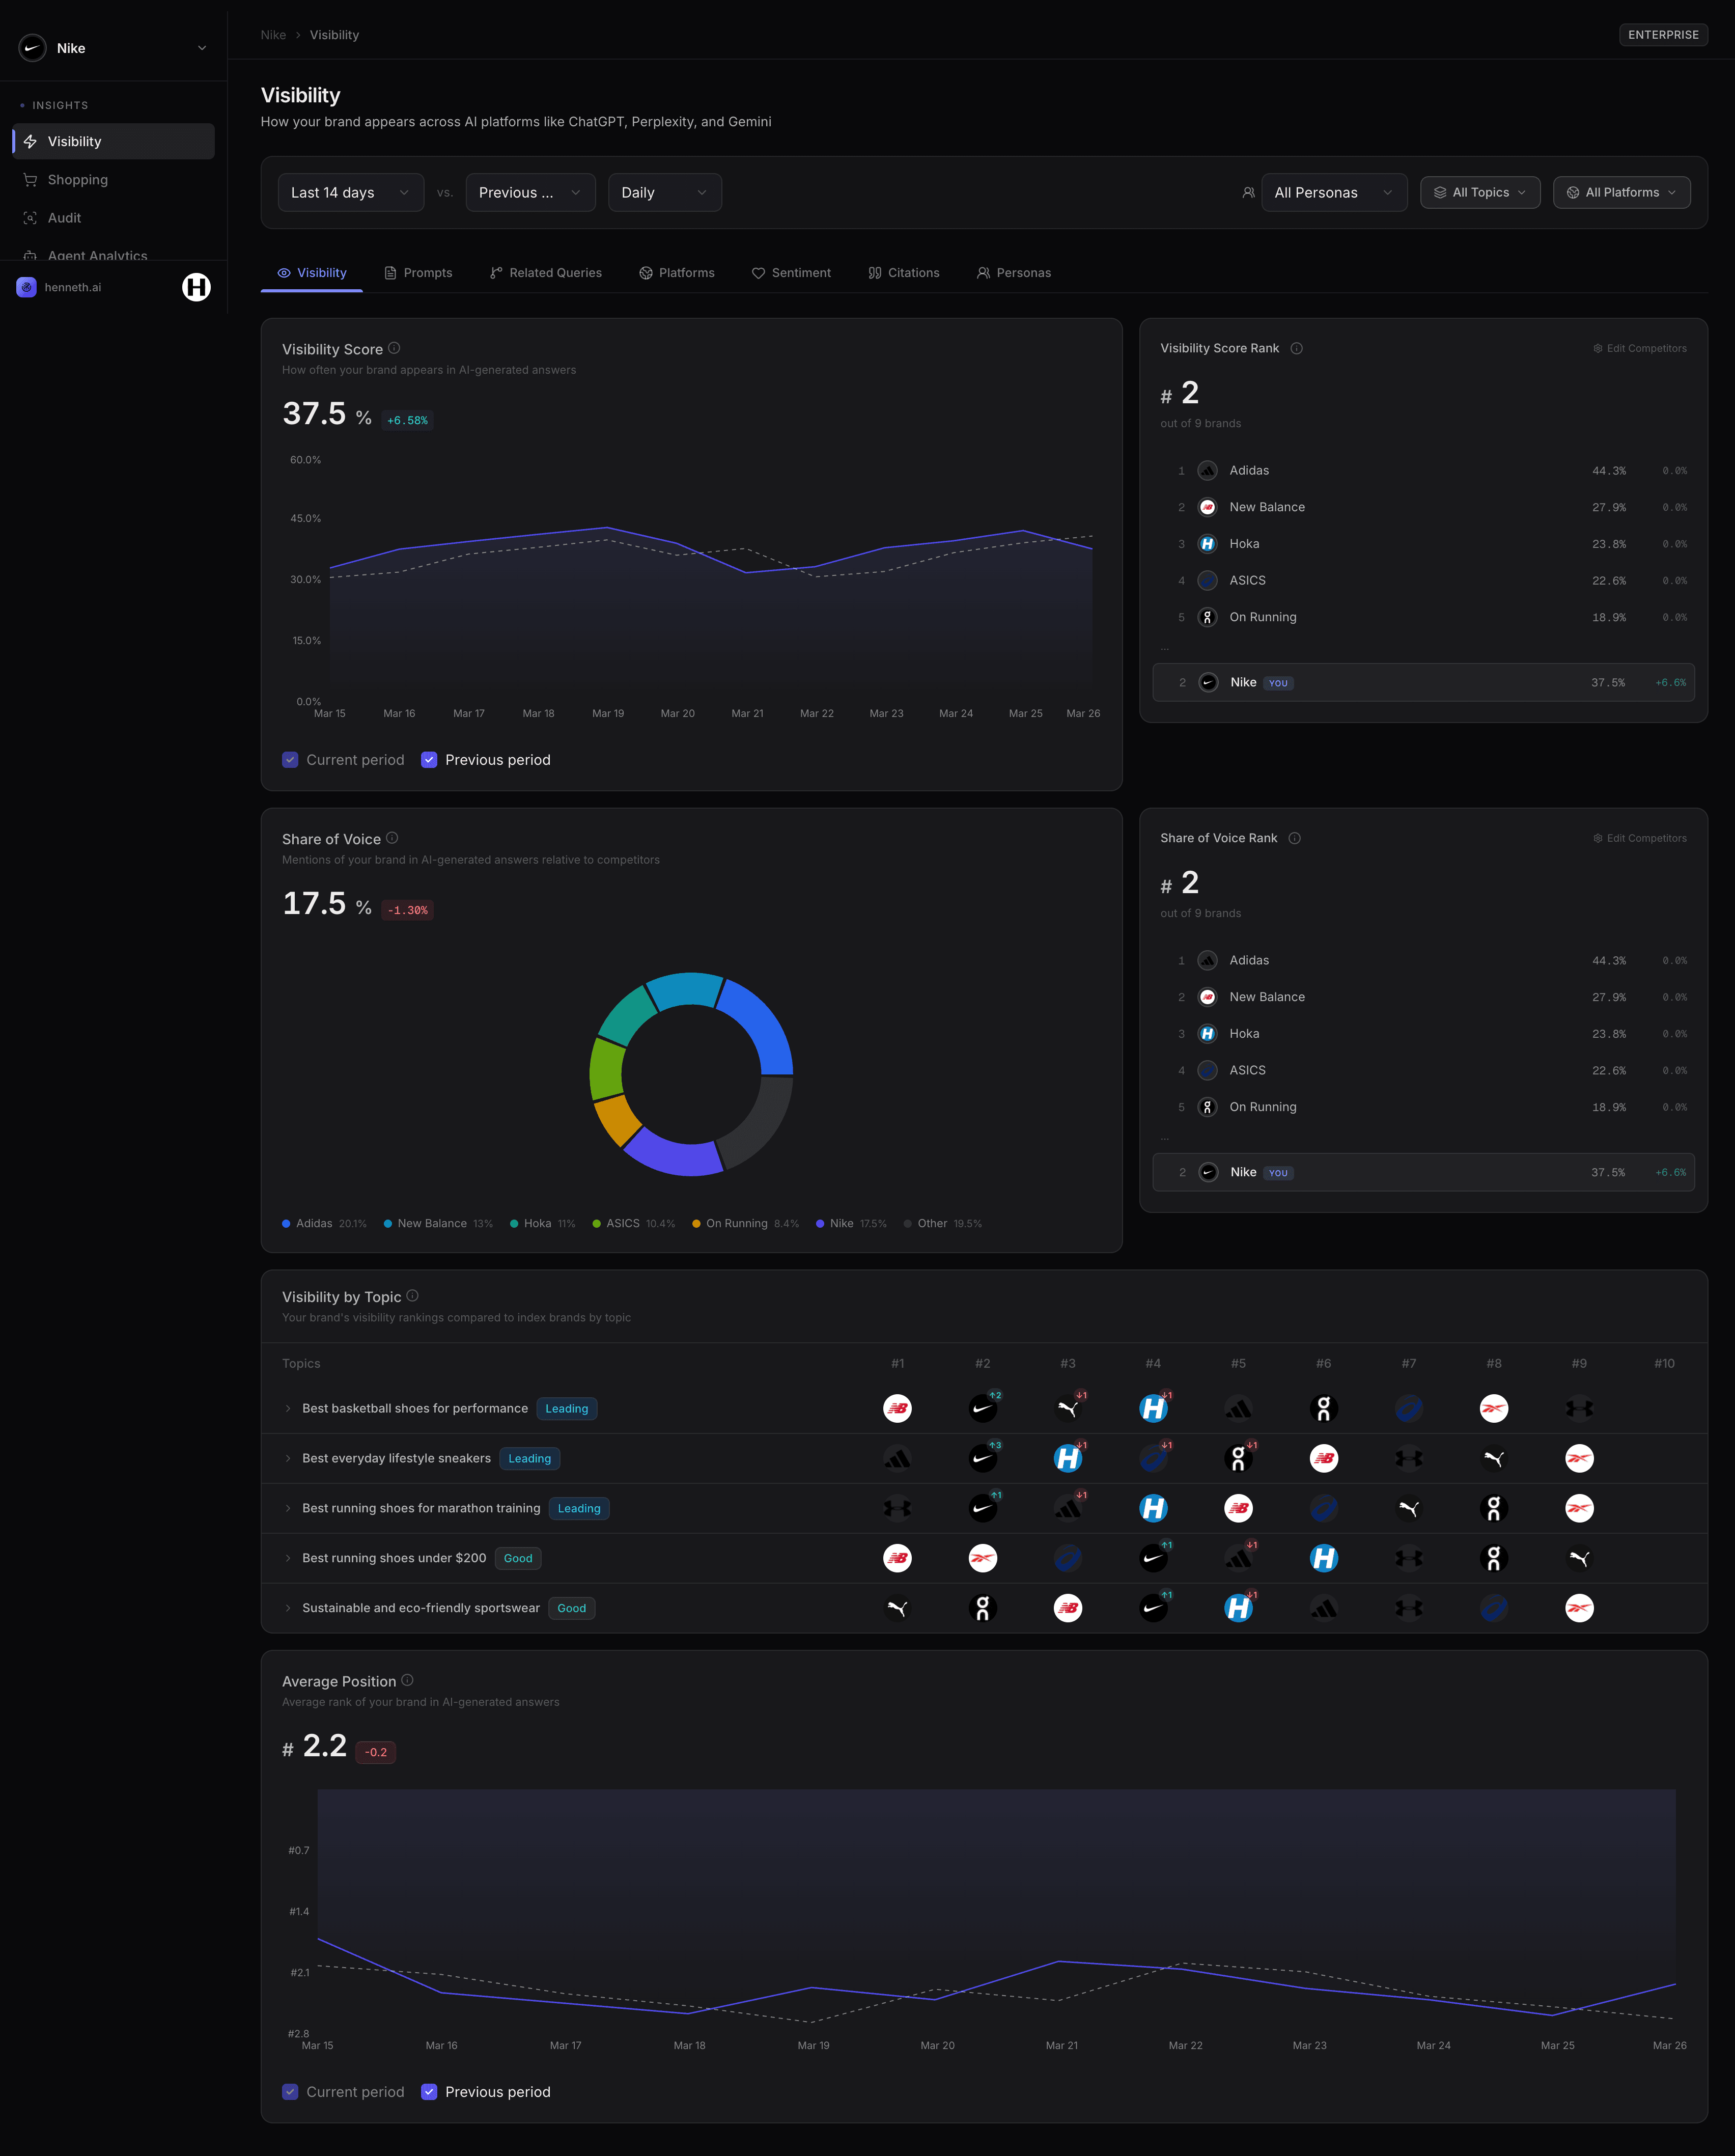Click the Agent Analytics sidebar icon
The height and width of the screenshot is (2156, 1735).
[x=30, y=255]
